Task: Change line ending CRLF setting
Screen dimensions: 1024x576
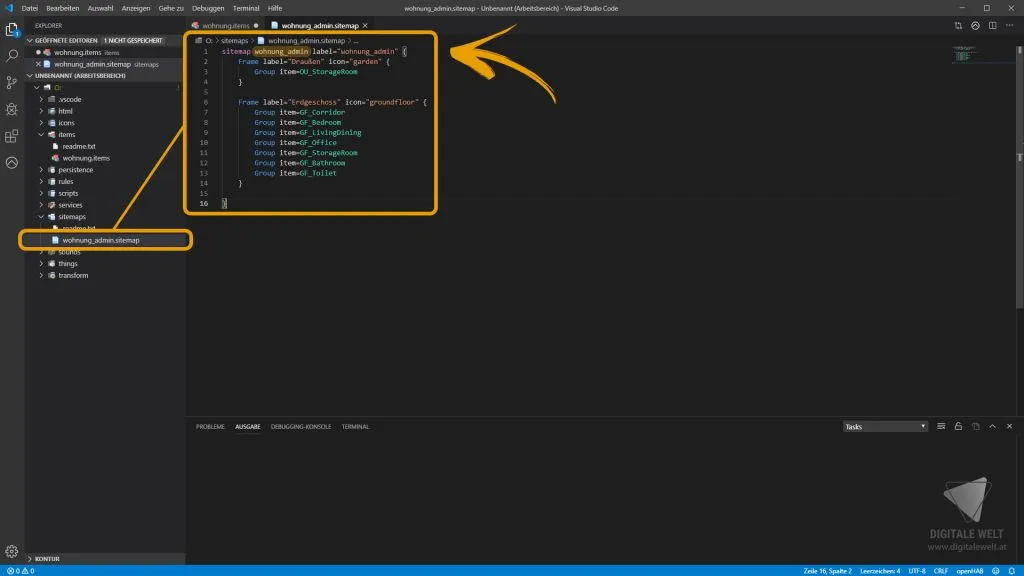Action: (940, 571)
